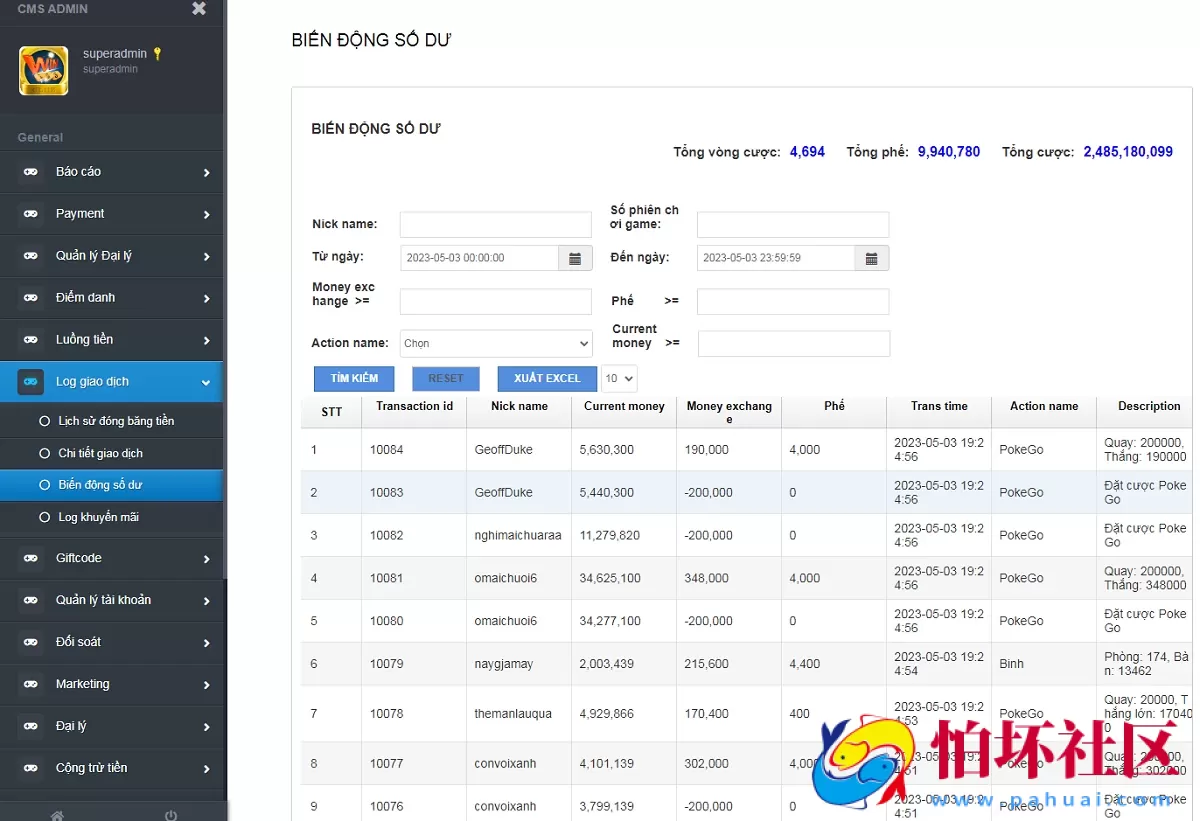Open the page size selector showing 10

pos(618,378)
